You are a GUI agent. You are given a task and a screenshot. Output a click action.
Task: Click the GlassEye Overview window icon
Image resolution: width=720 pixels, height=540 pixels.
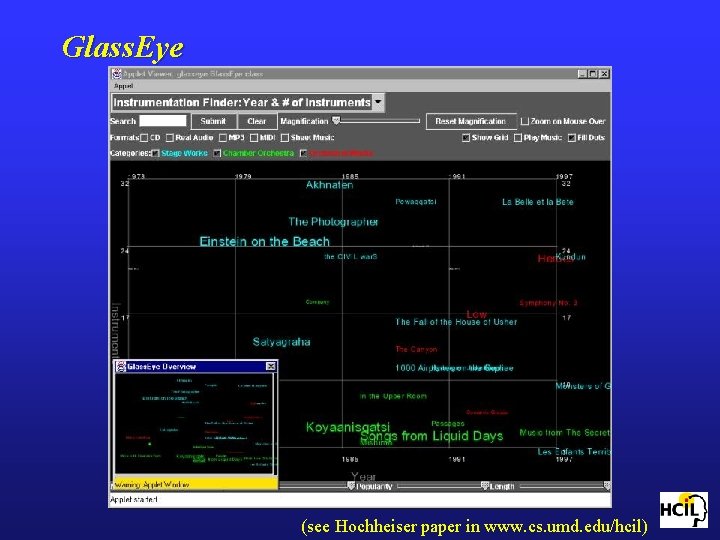tap(121, 366)
